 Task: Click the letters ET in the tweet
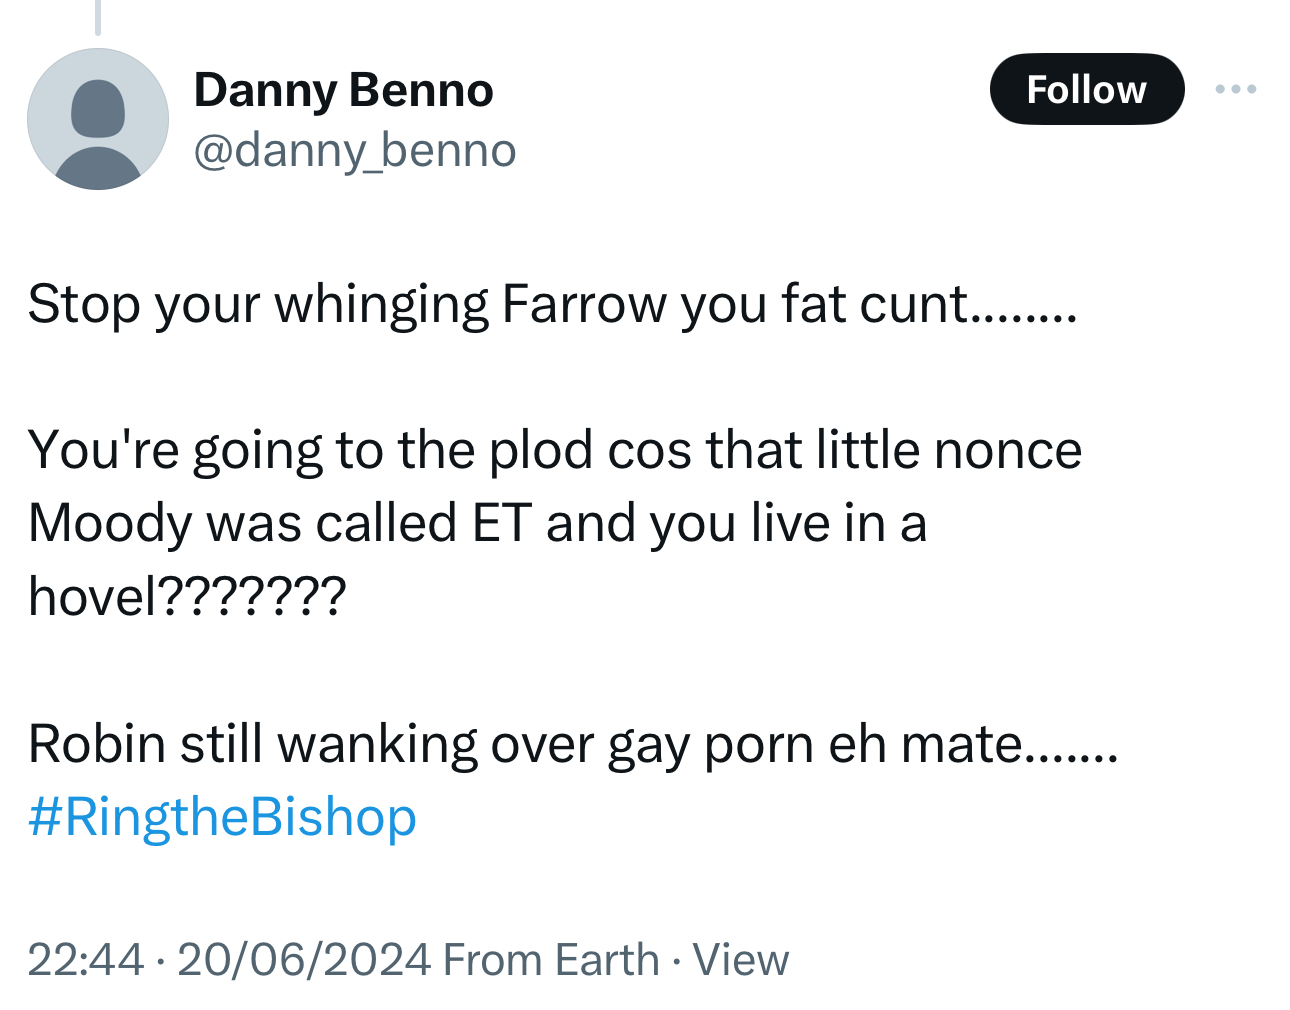(x=500, y=523)
